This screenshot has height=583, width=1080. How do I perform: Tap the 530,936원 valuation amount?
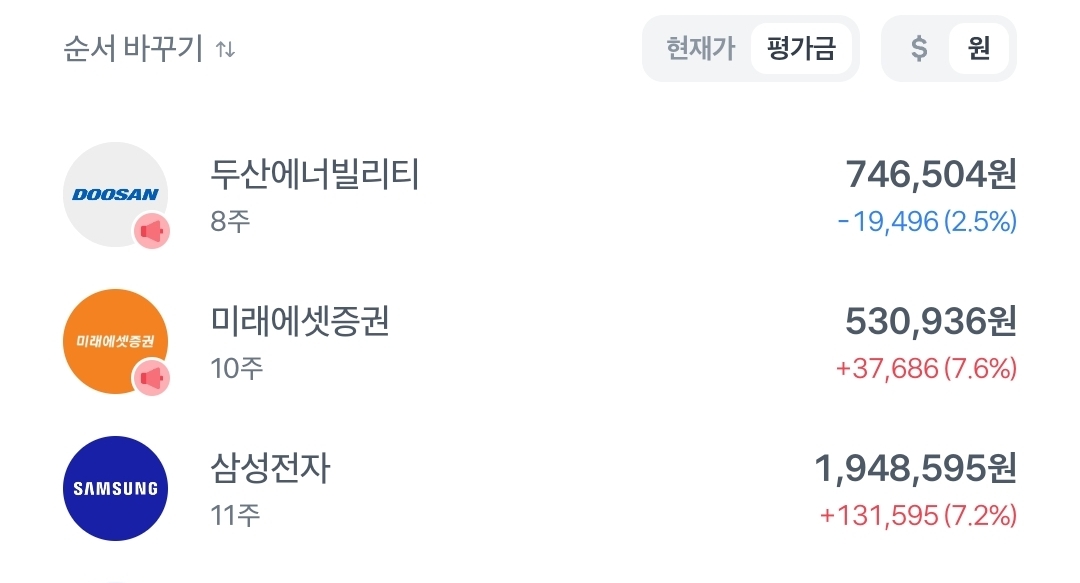(x=931, y=321)
